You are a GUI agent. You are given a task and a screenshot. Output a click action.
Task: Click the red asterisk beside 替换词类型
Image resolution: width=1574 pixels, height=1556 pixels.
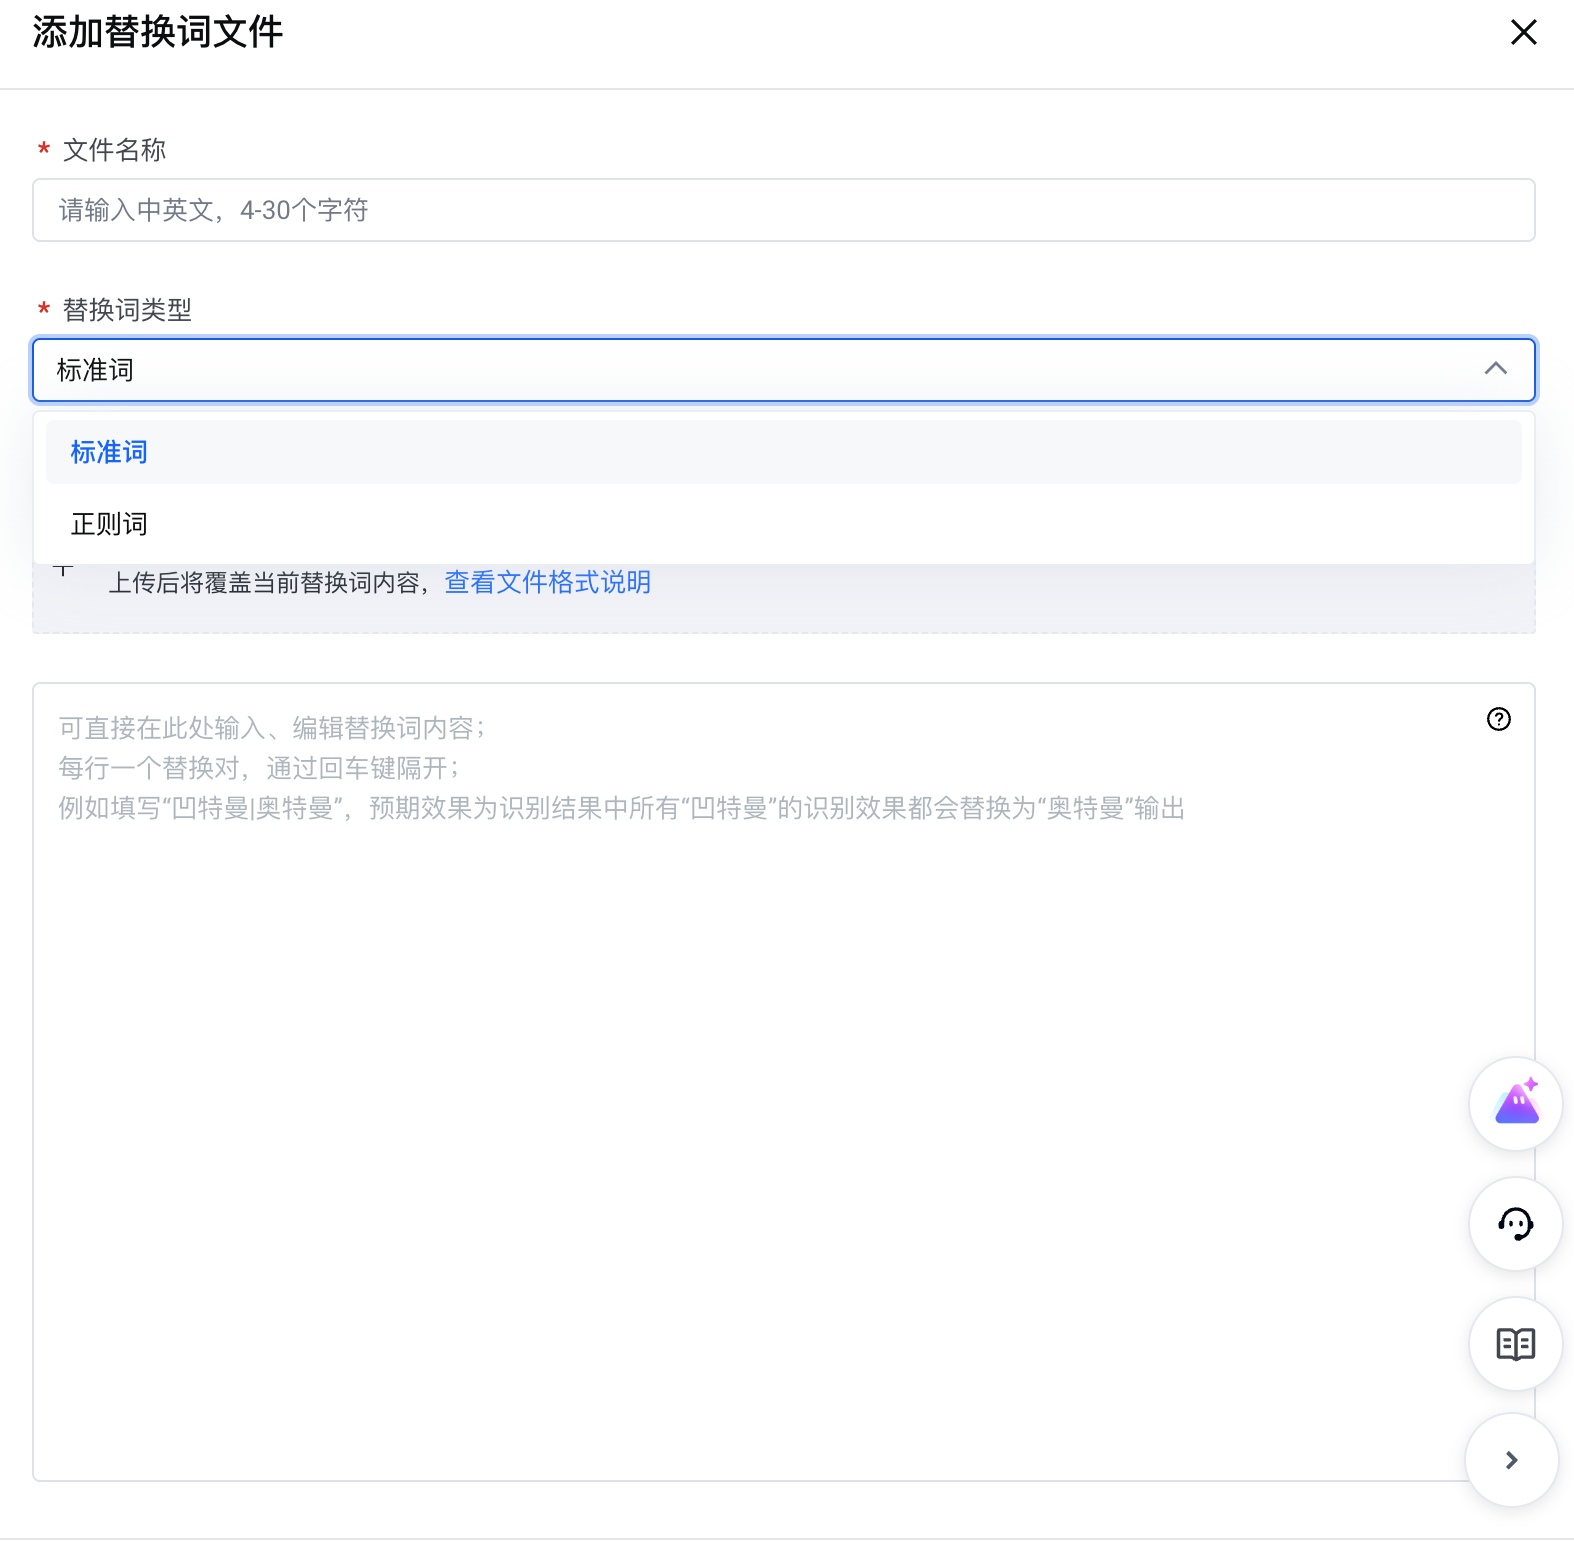44,309
